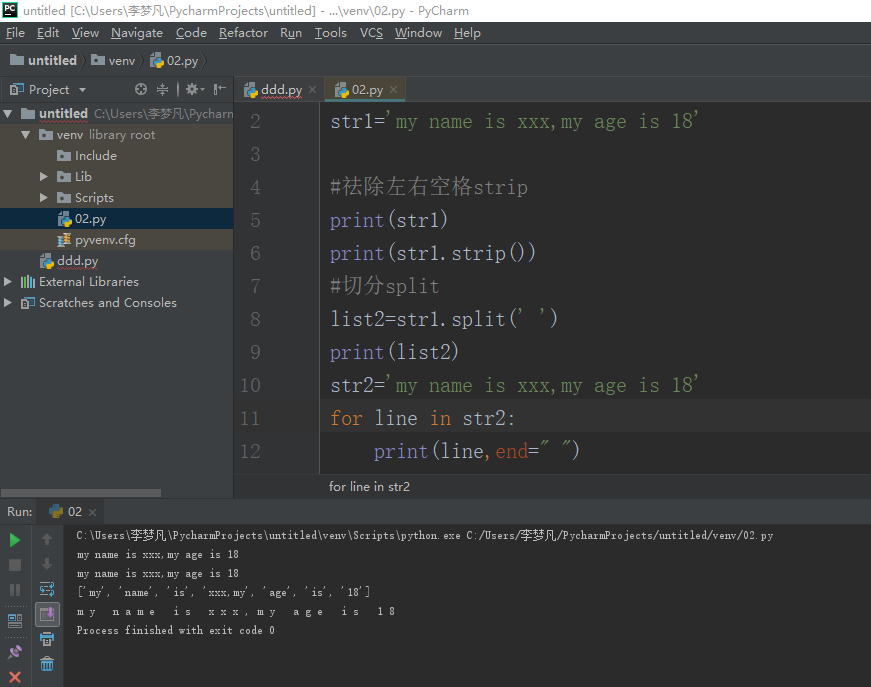Expand External Libraries node

click(x=9, y=282)
